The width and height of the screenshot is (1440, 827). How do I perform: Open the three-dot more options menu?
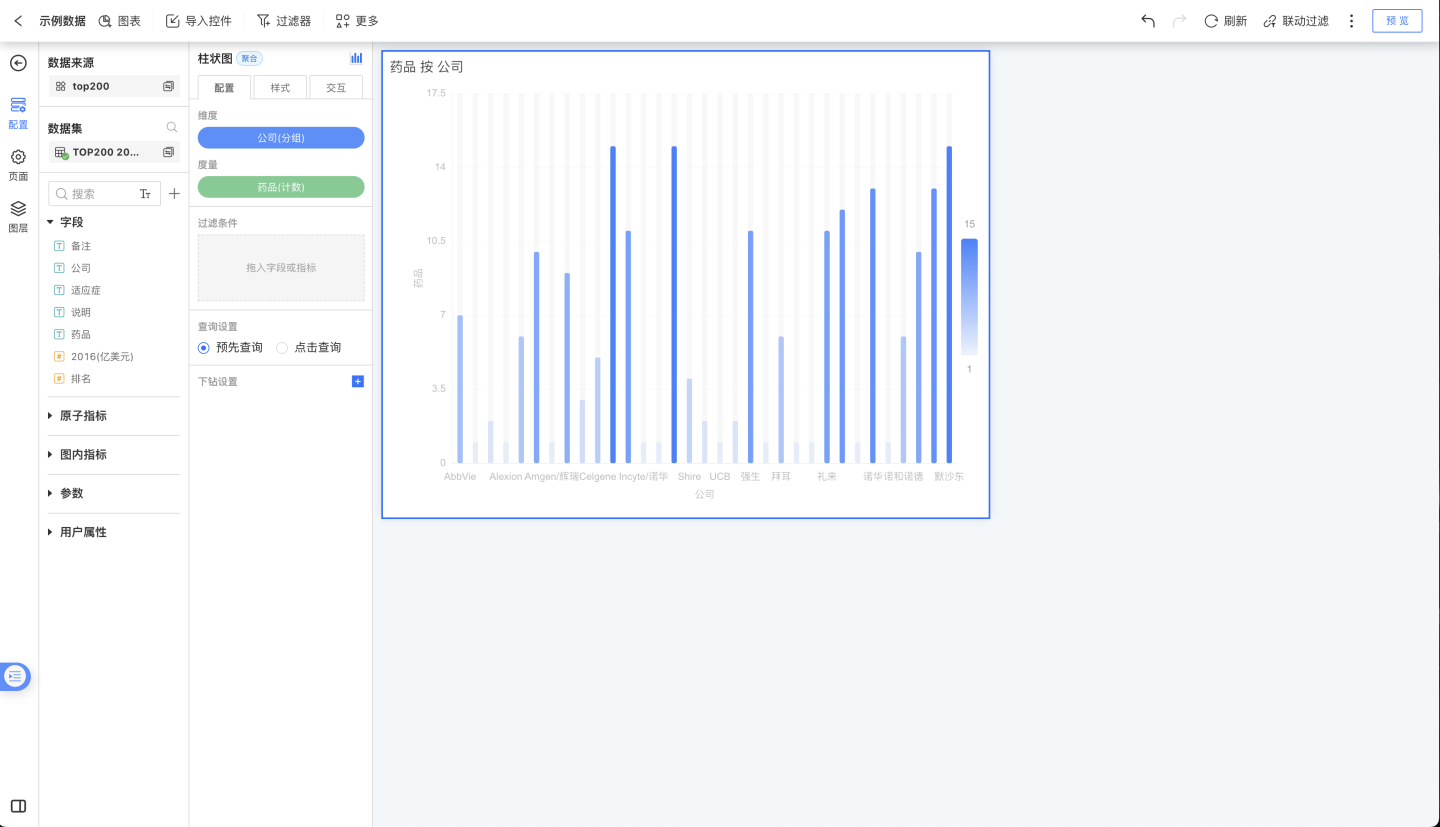1351,21
